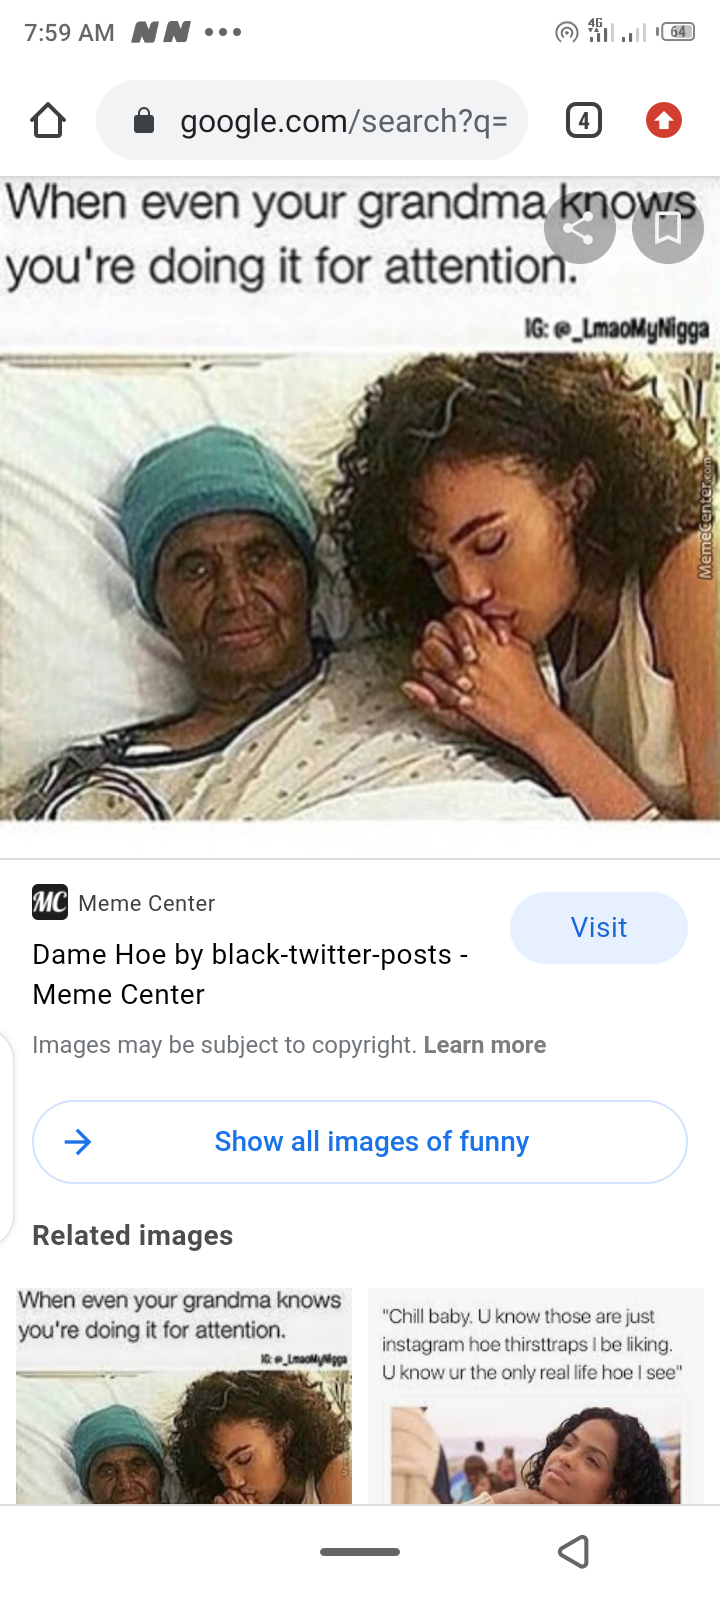
Task: Open the Learn more copyright link
Action: tap(485, 1045)
